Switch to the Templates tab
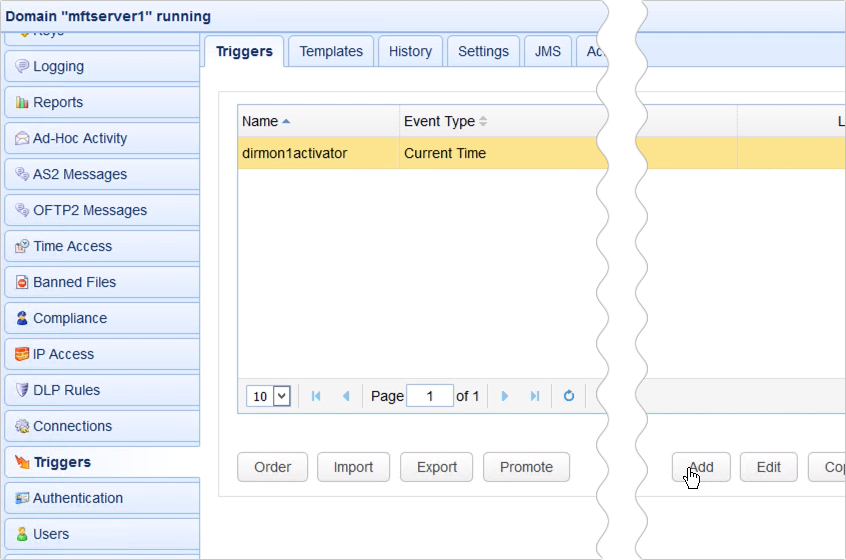This screenshot has width=846, height=560. tap(331, 52)
